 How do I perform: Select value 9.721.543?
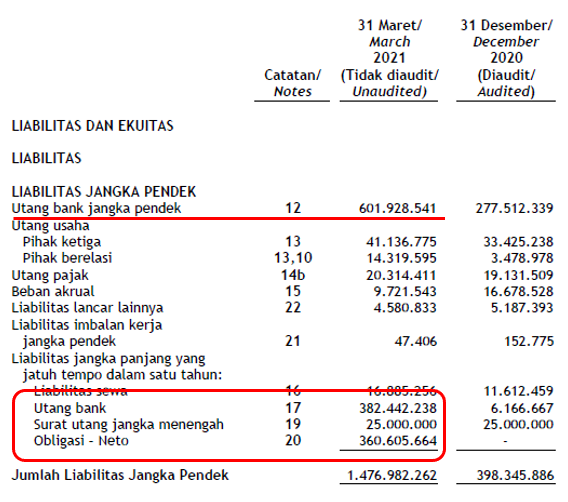(x=405, y=291)
